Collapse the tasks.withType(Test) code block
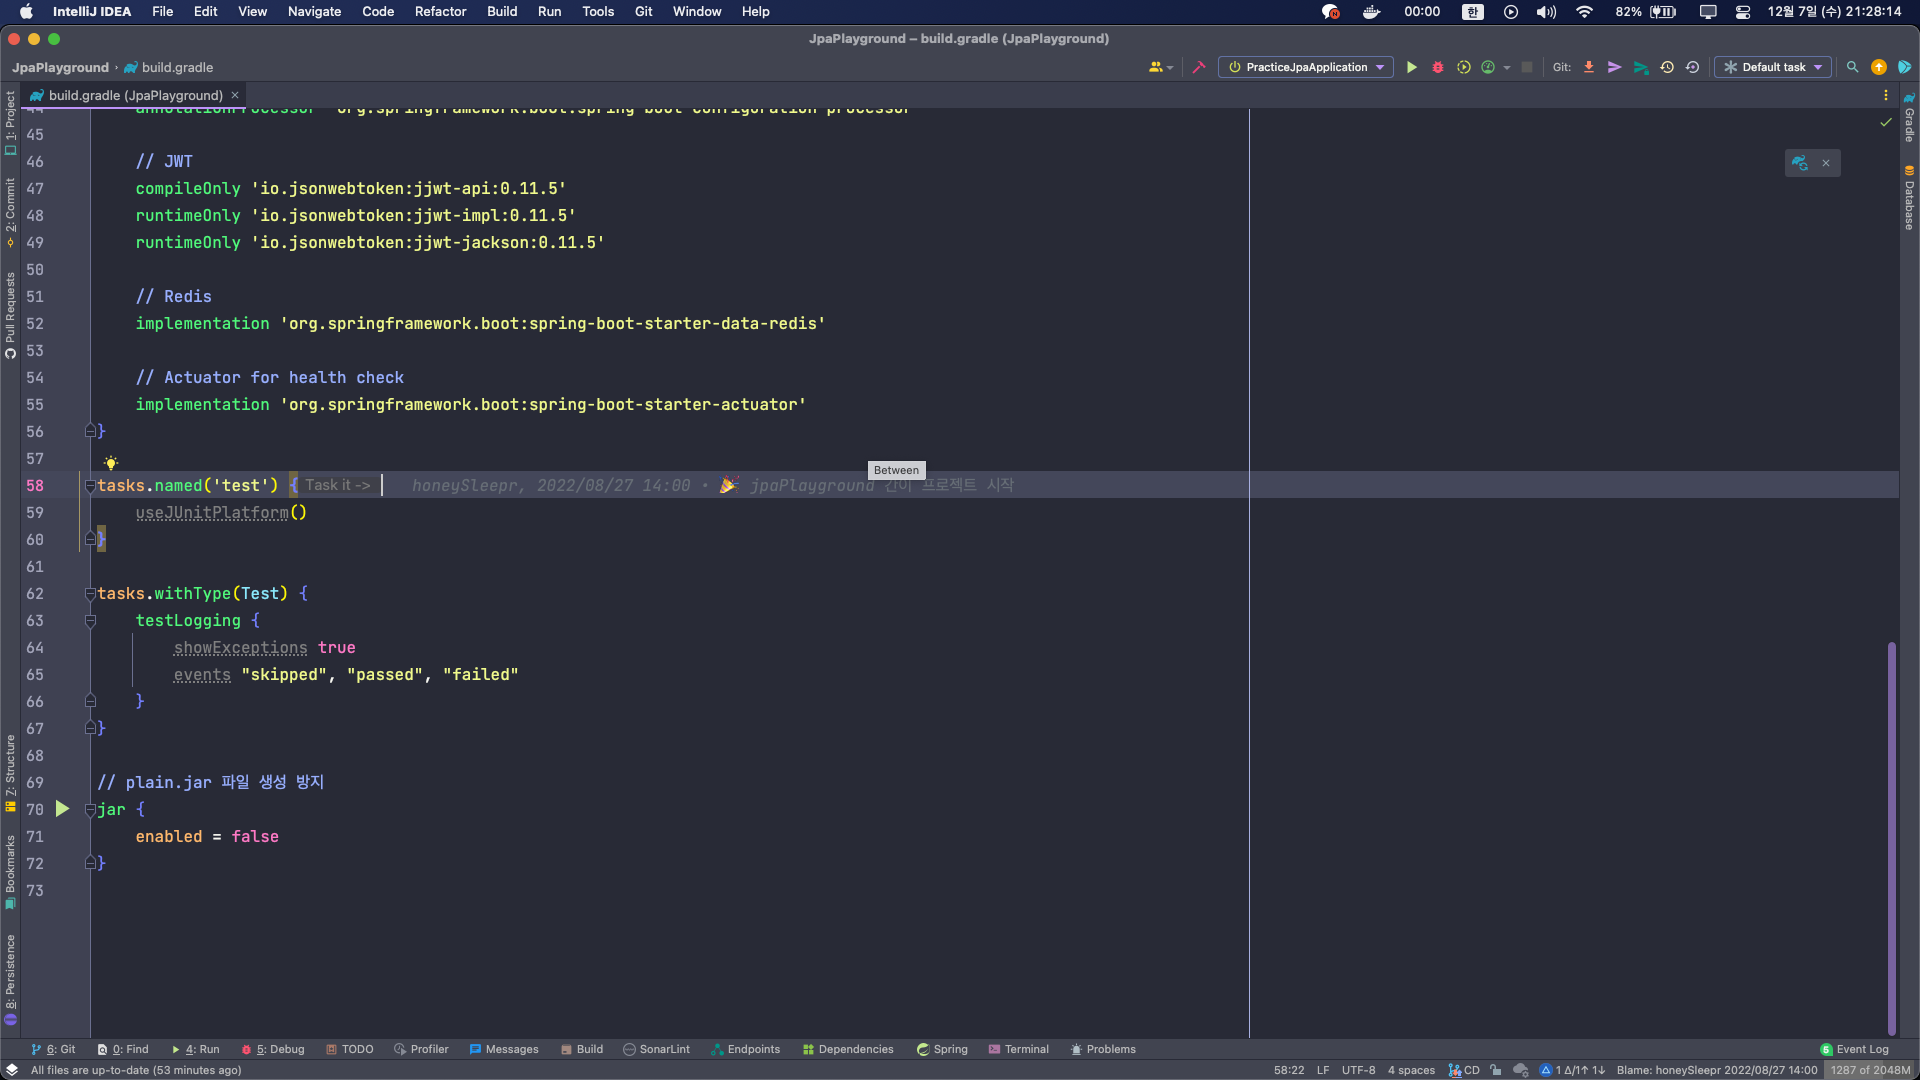1920x1080 pixels. tap(90, 594)
